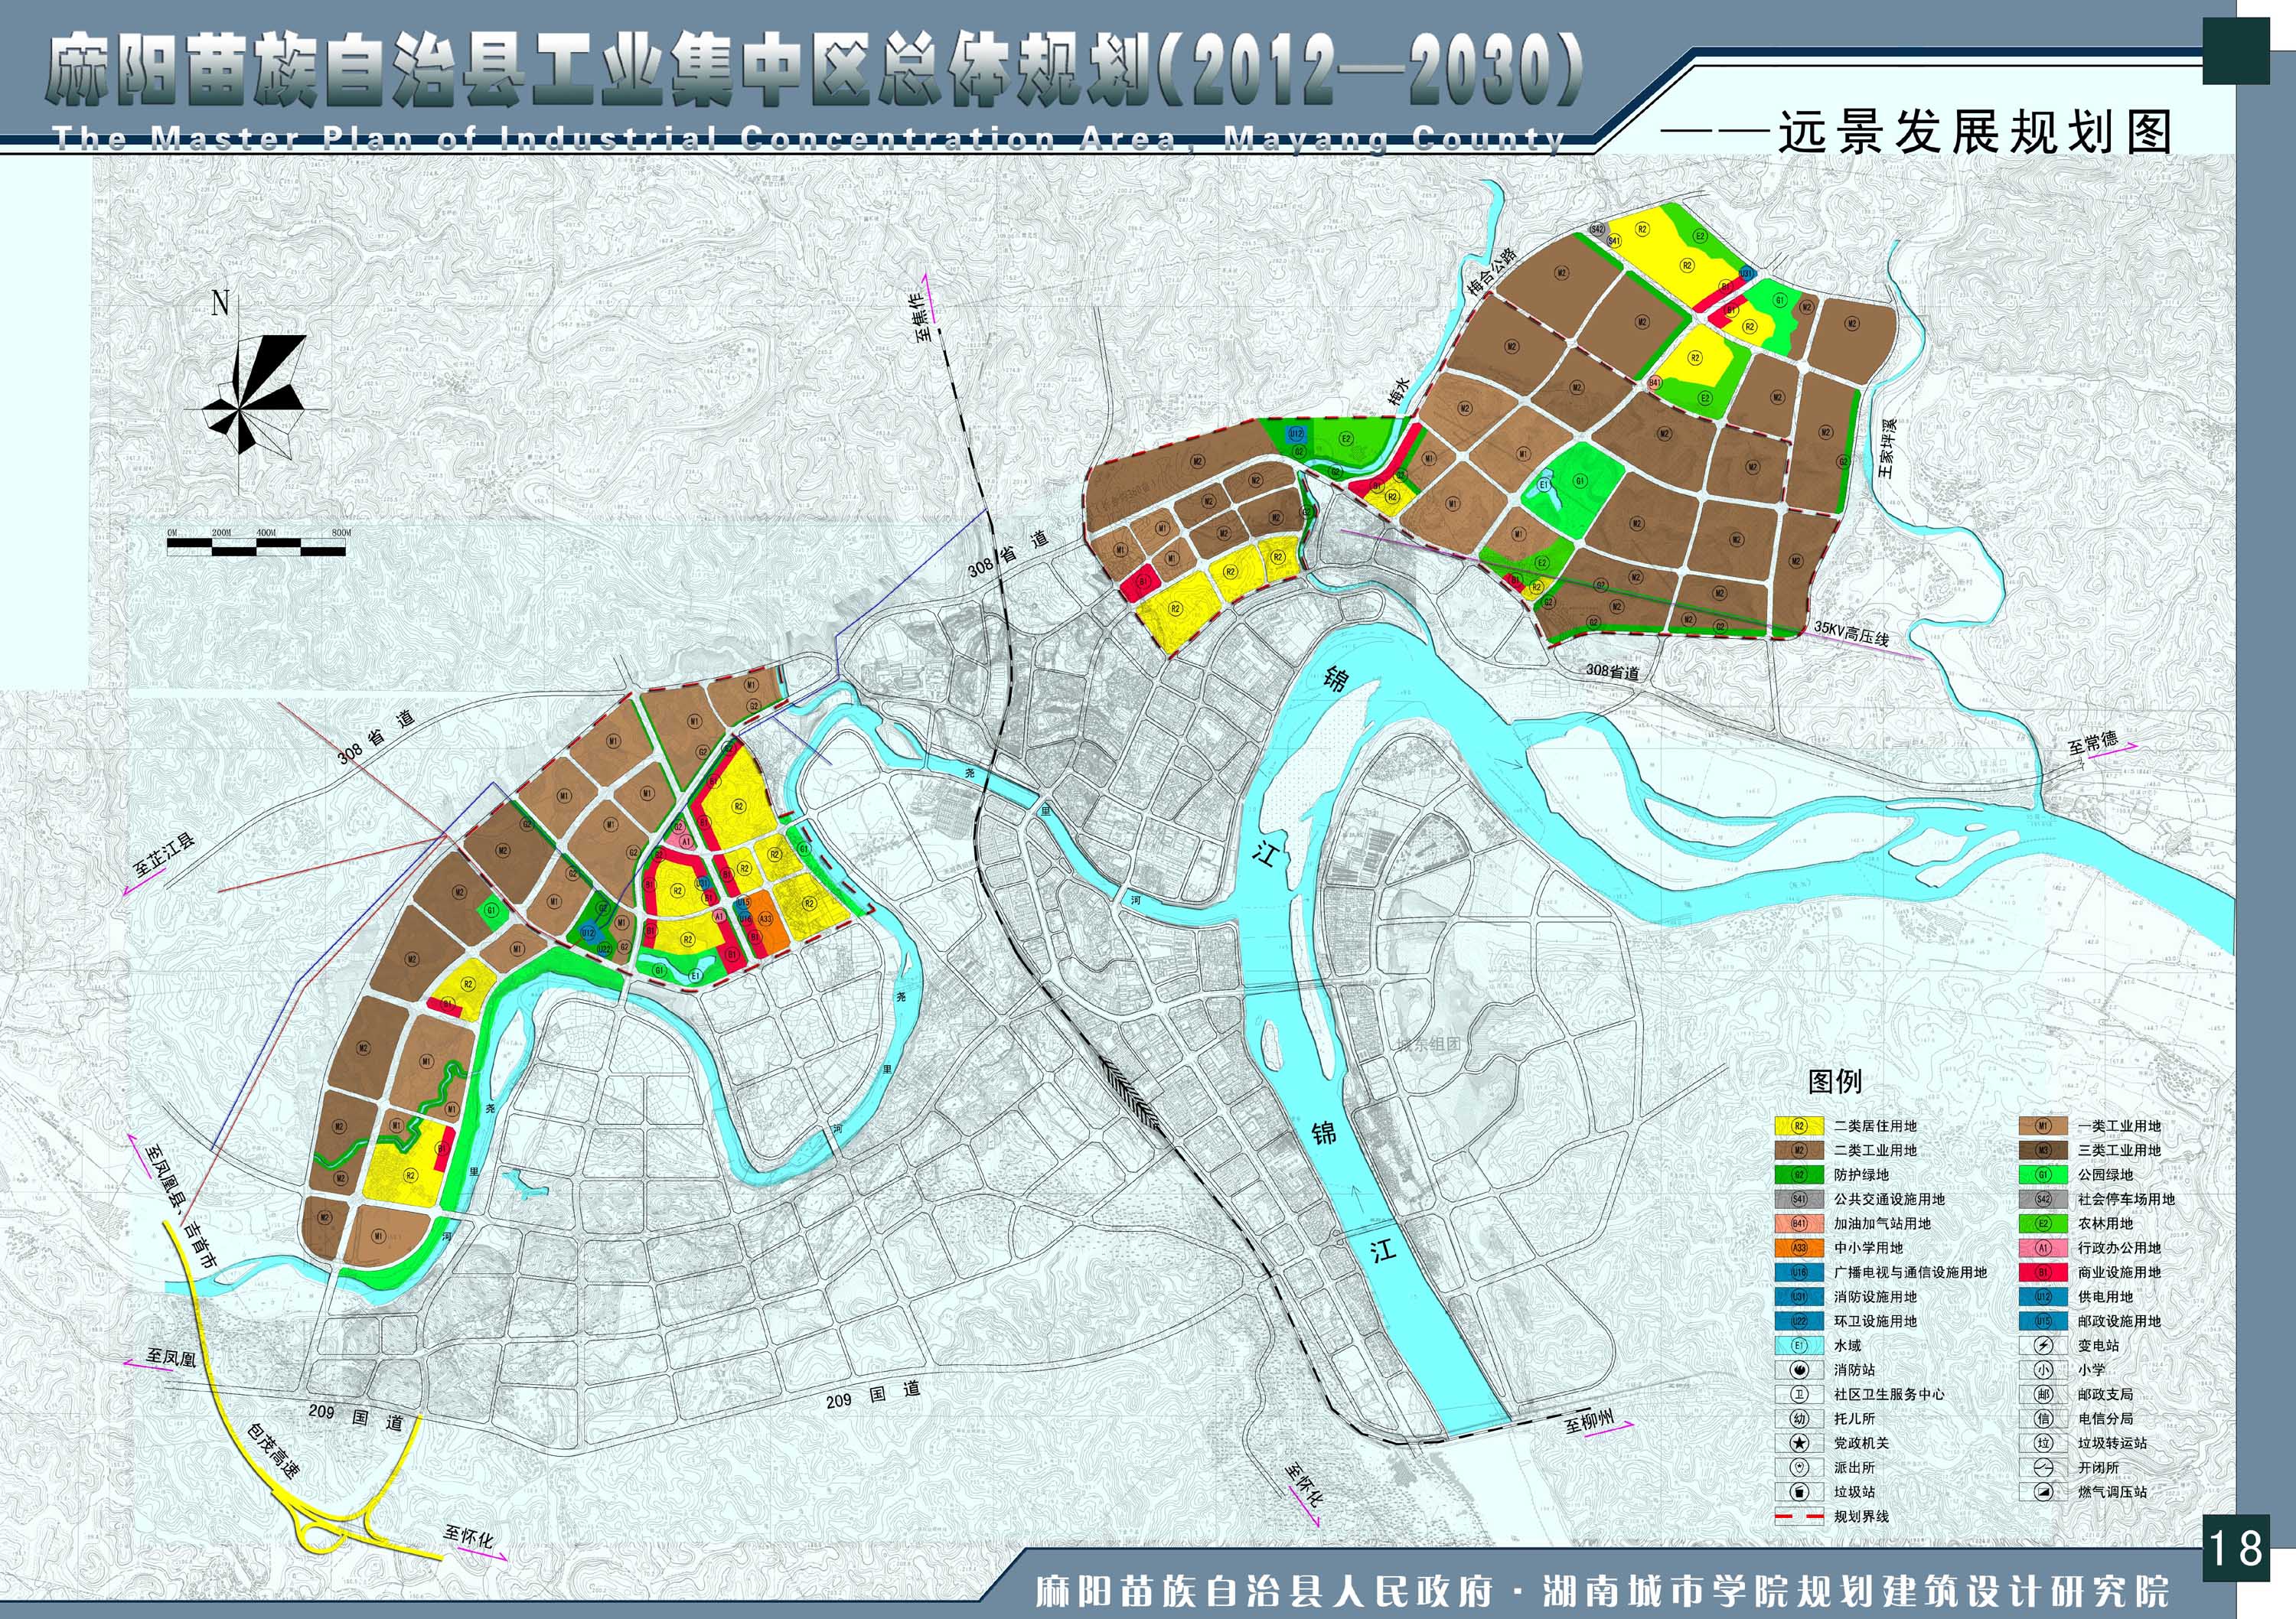
Task: Click the fire station (消防站) legend icon
Action: (x=1799, y=1370)
